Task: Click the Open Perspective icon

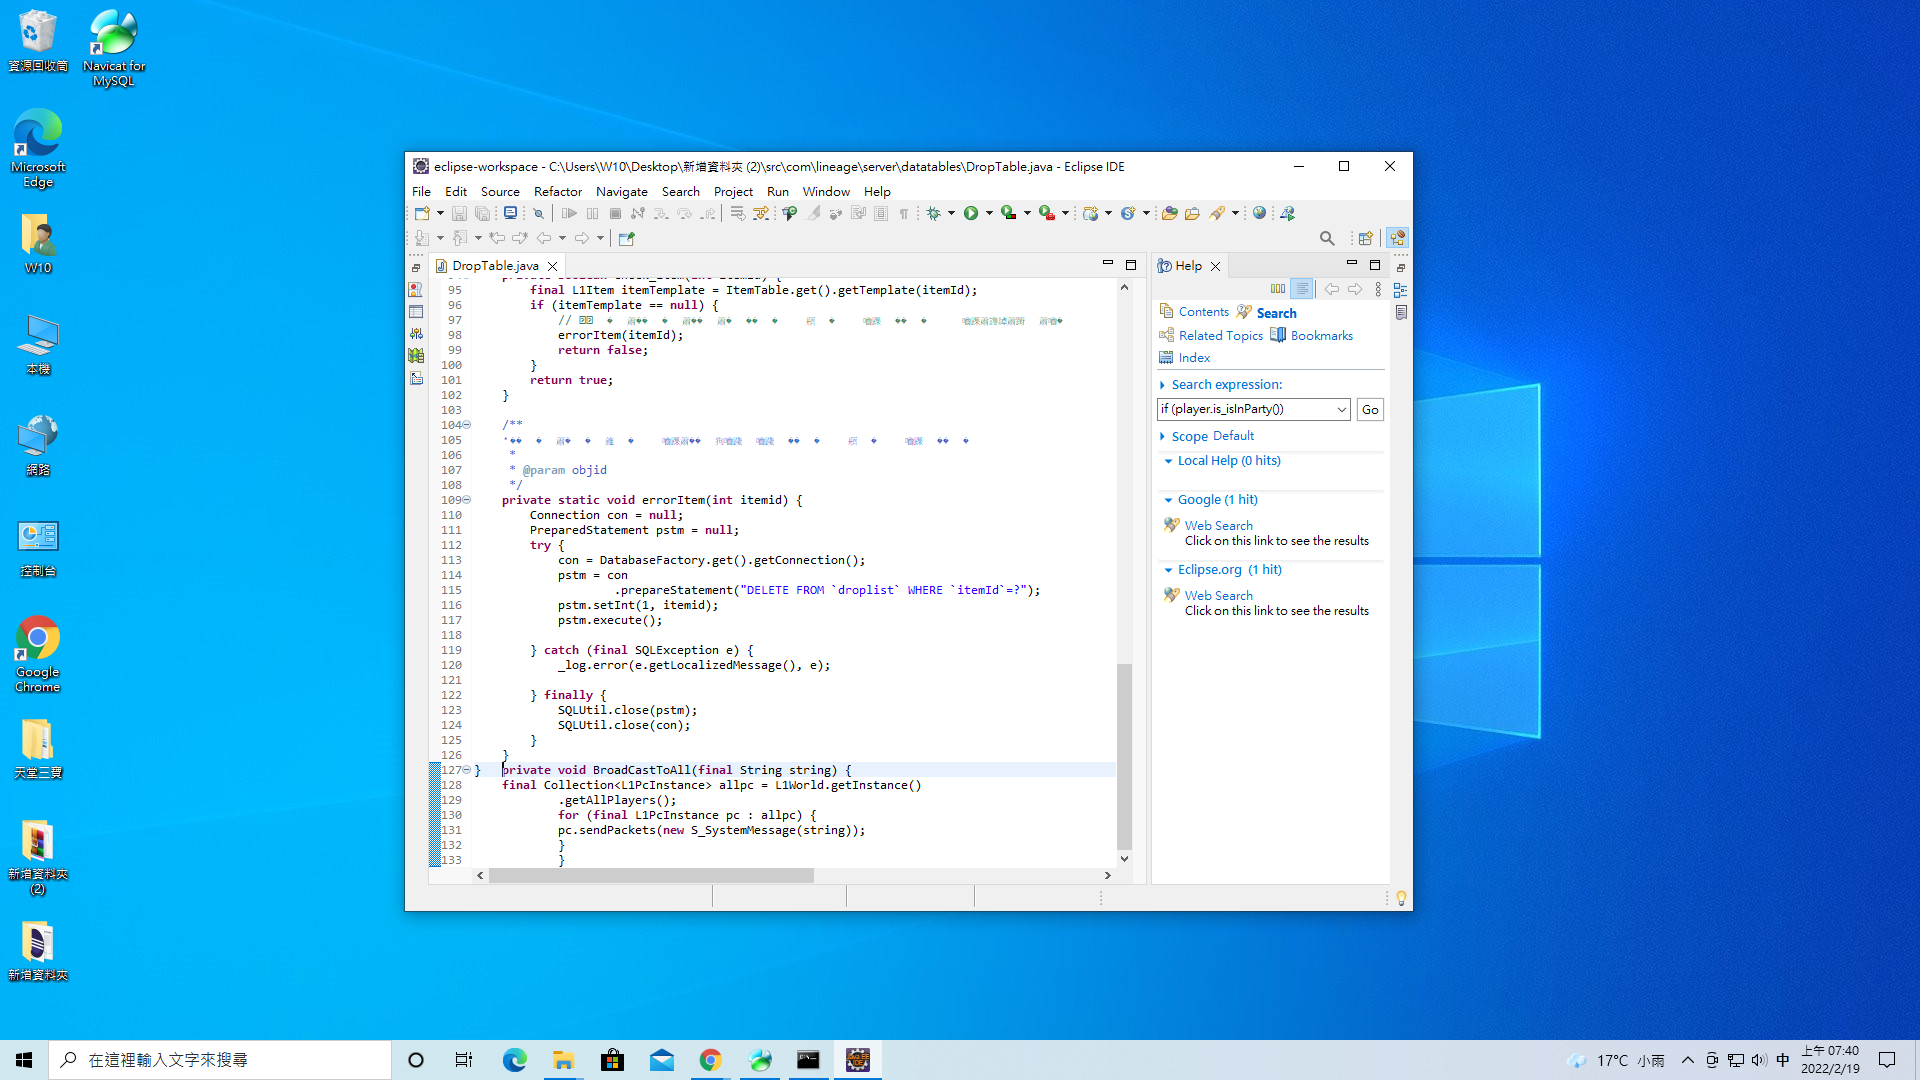Action: pos(1365,238)
